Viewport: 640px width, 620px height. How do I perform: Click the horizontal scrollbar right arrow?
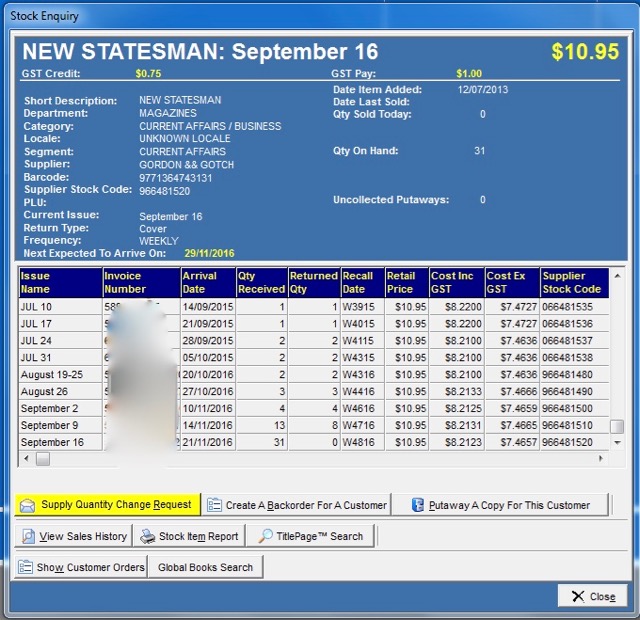click(x=601, y=459)
